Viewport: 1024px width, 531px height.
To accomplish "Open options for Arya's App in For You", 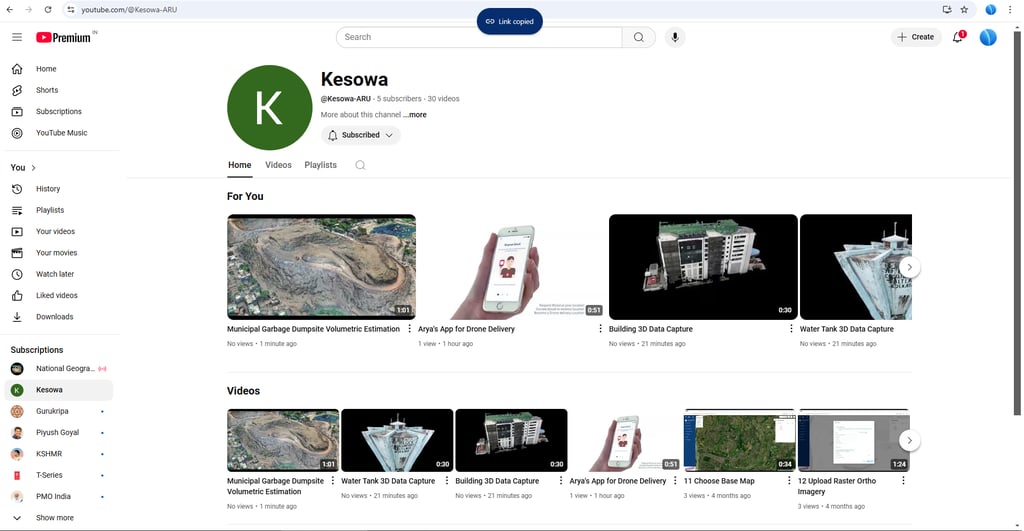I will 600,329.
